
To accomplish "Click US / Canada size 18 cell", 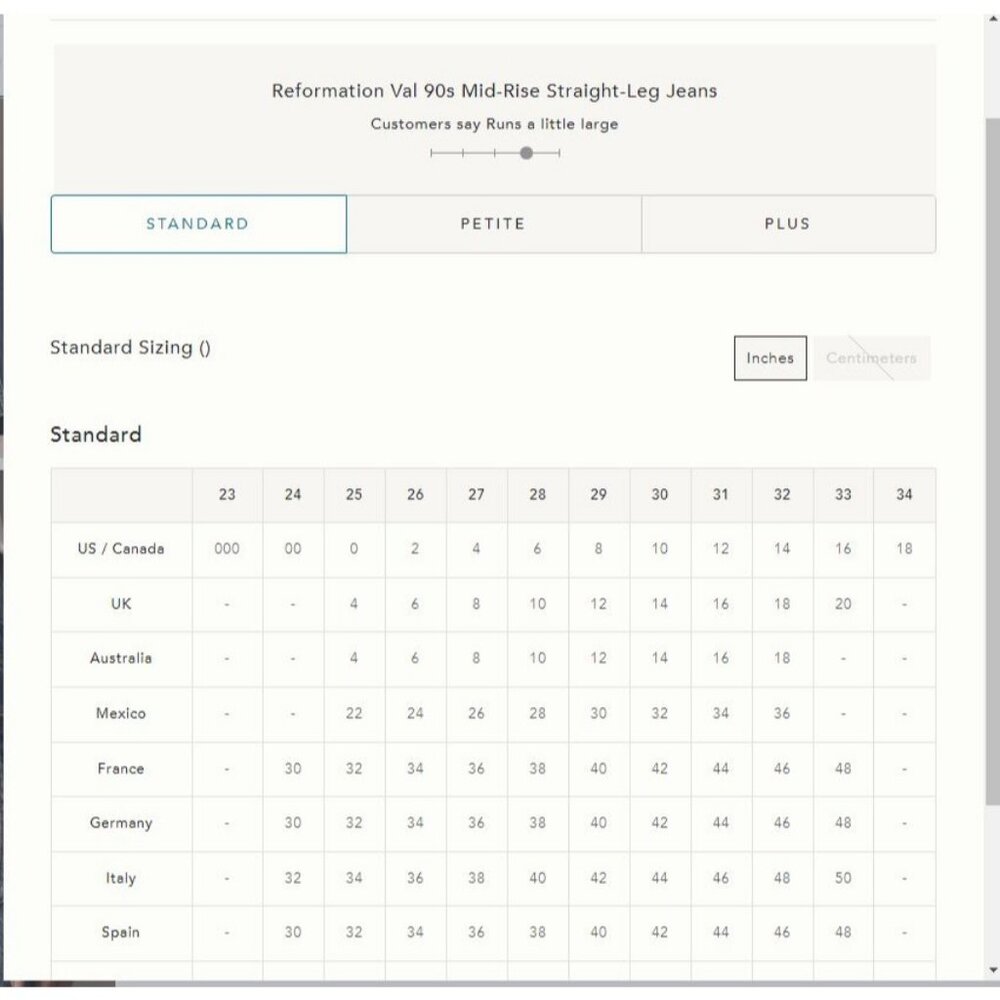I will 904,549.
